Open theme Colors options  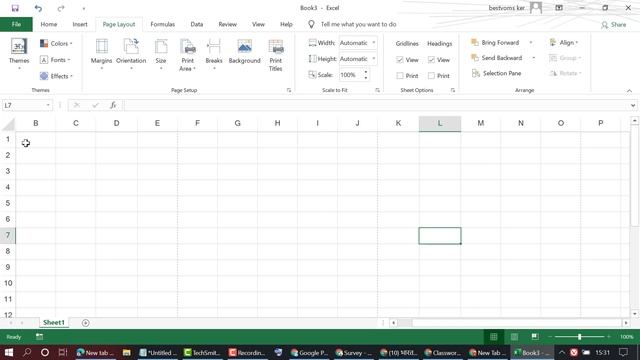[56, 43]
